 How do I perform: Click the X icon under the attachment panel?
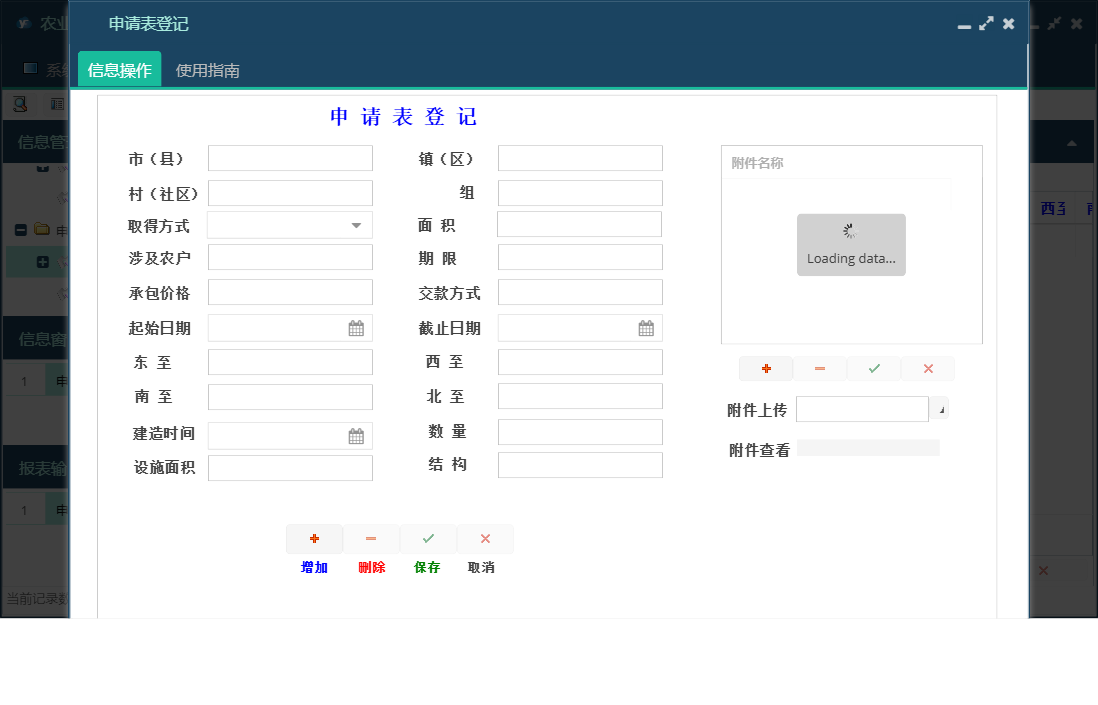point(927,368)
